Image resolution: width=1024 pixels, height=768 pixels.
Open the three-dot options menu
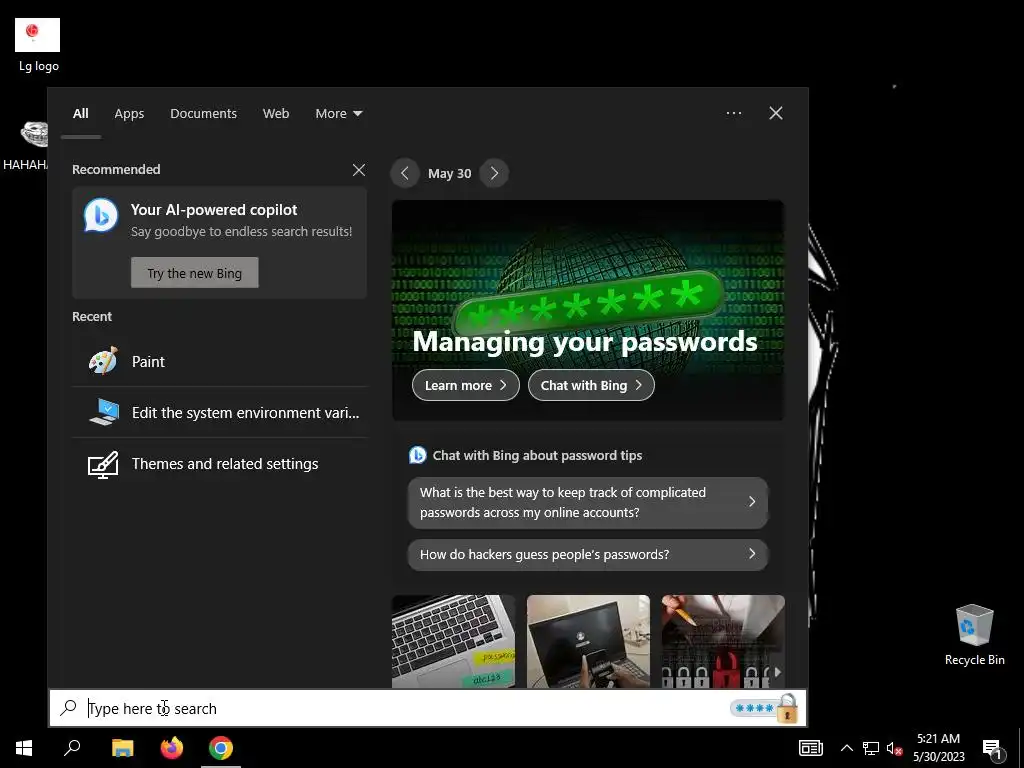733,113
